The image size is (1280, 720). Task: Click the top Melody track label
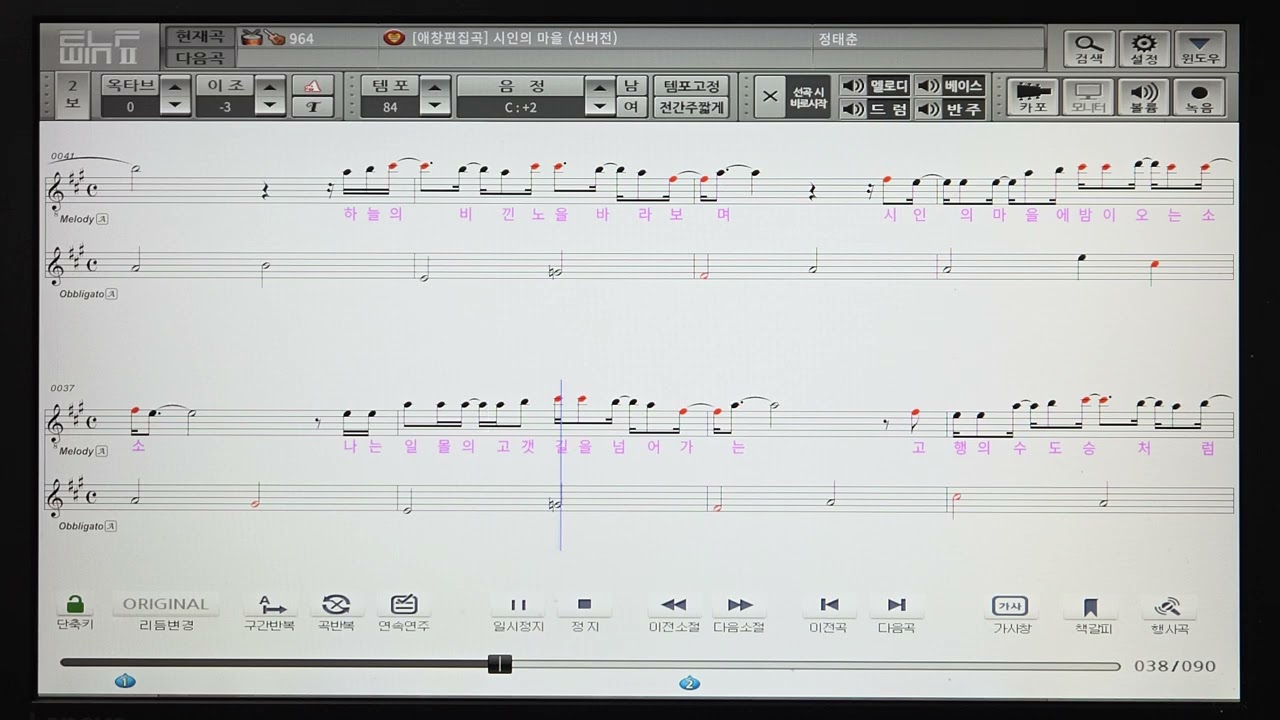[x=84, y=219]
